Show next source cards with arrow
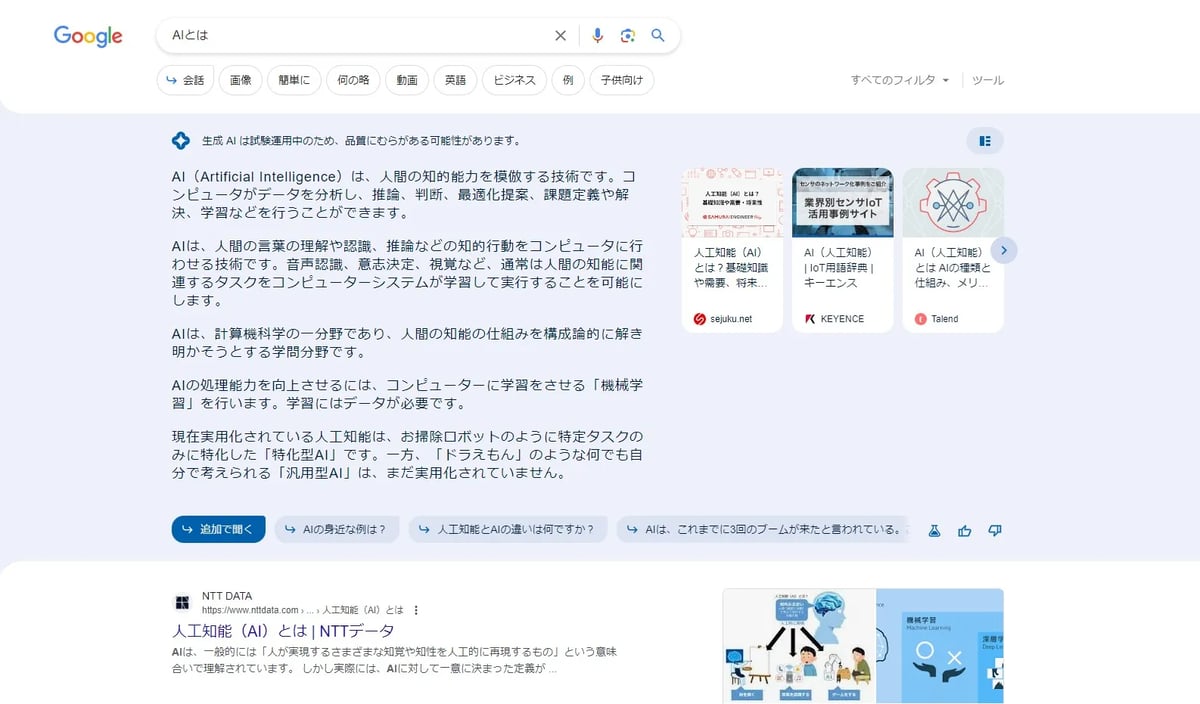The width and height of the screenshot is (1200, 704). pos(1004,250)
